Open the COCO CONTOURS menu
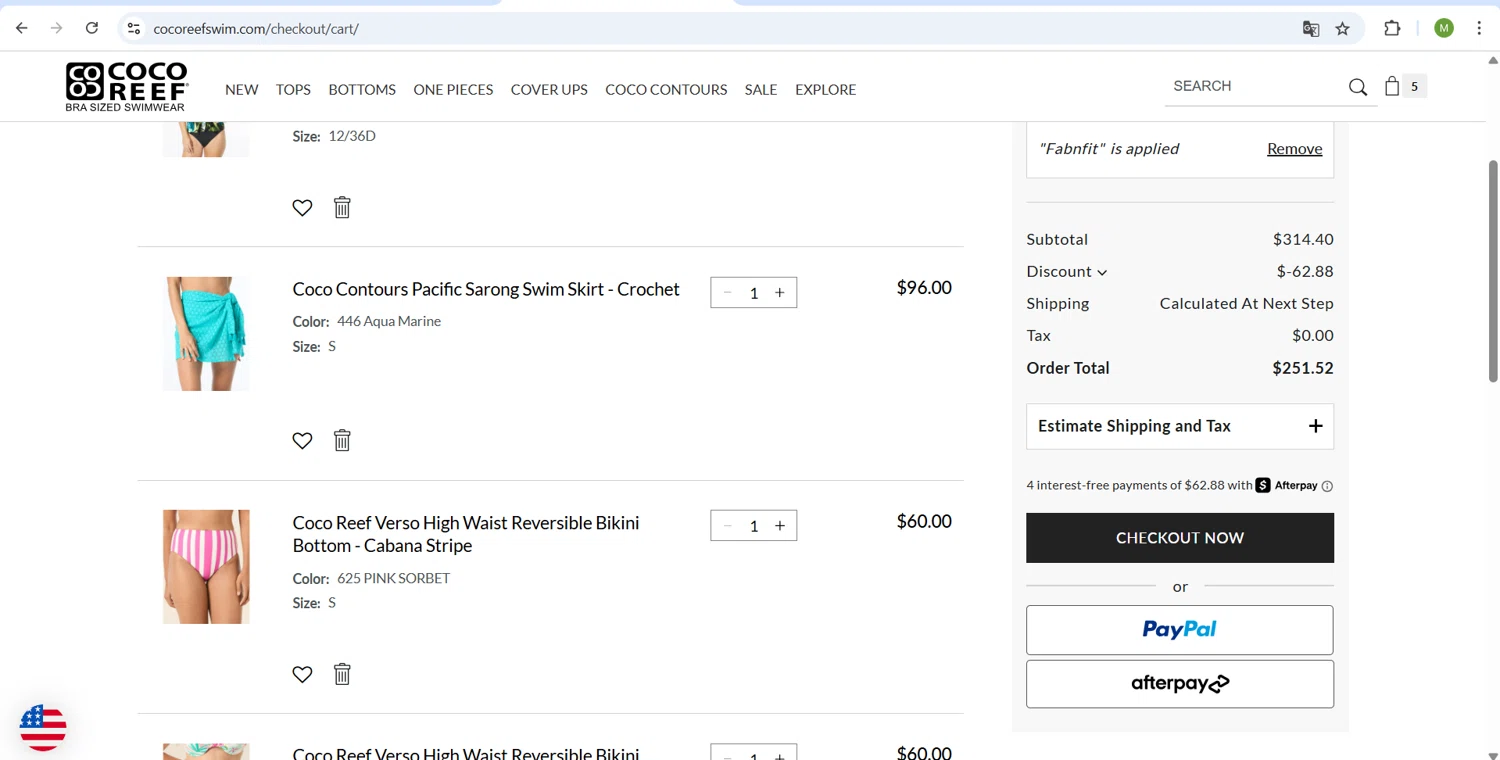The height and width of the screenshot is (760, 1500). click(666, 89)
